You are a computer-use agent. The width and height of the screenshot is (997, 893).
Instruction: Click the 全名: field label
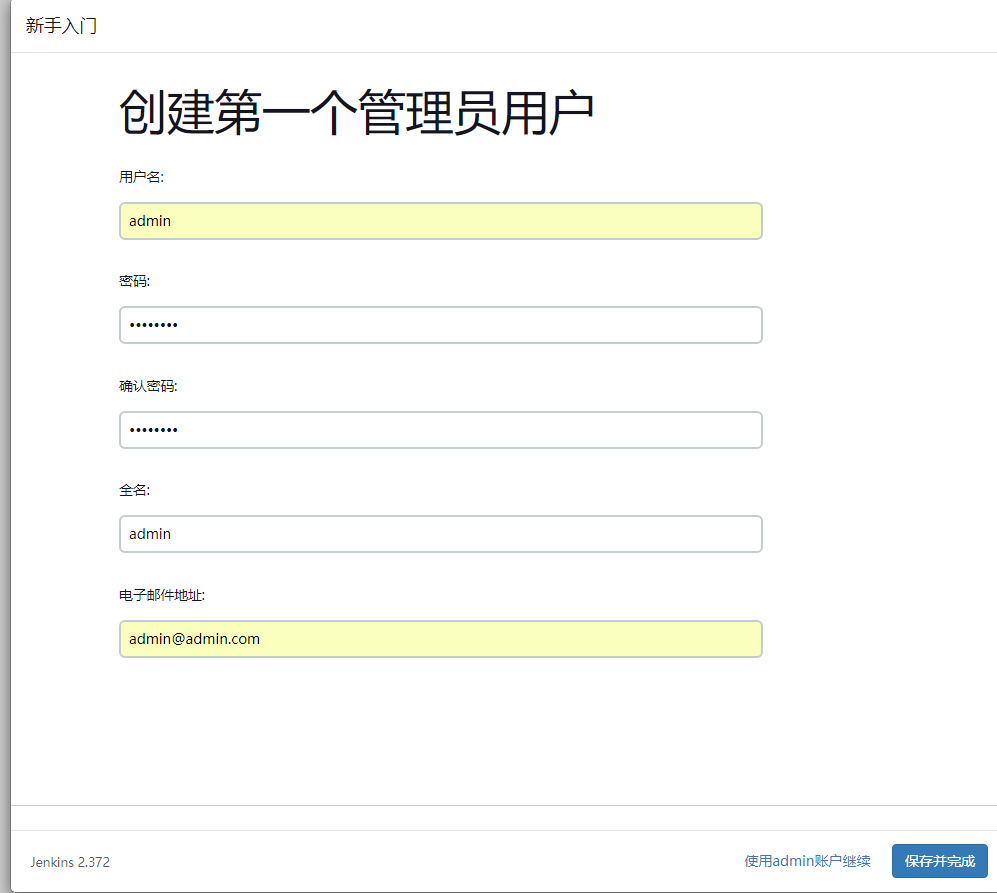[134, 490]
